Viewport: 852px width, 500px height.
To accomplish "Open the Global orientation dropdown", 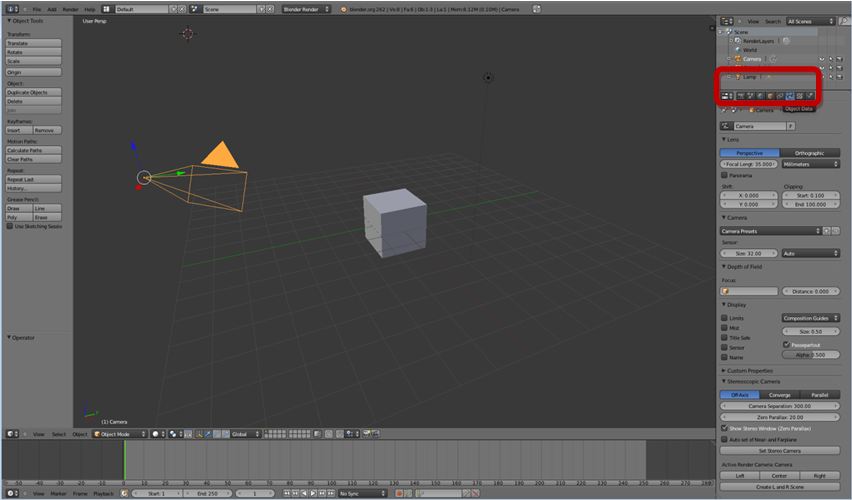I will 246,434.
